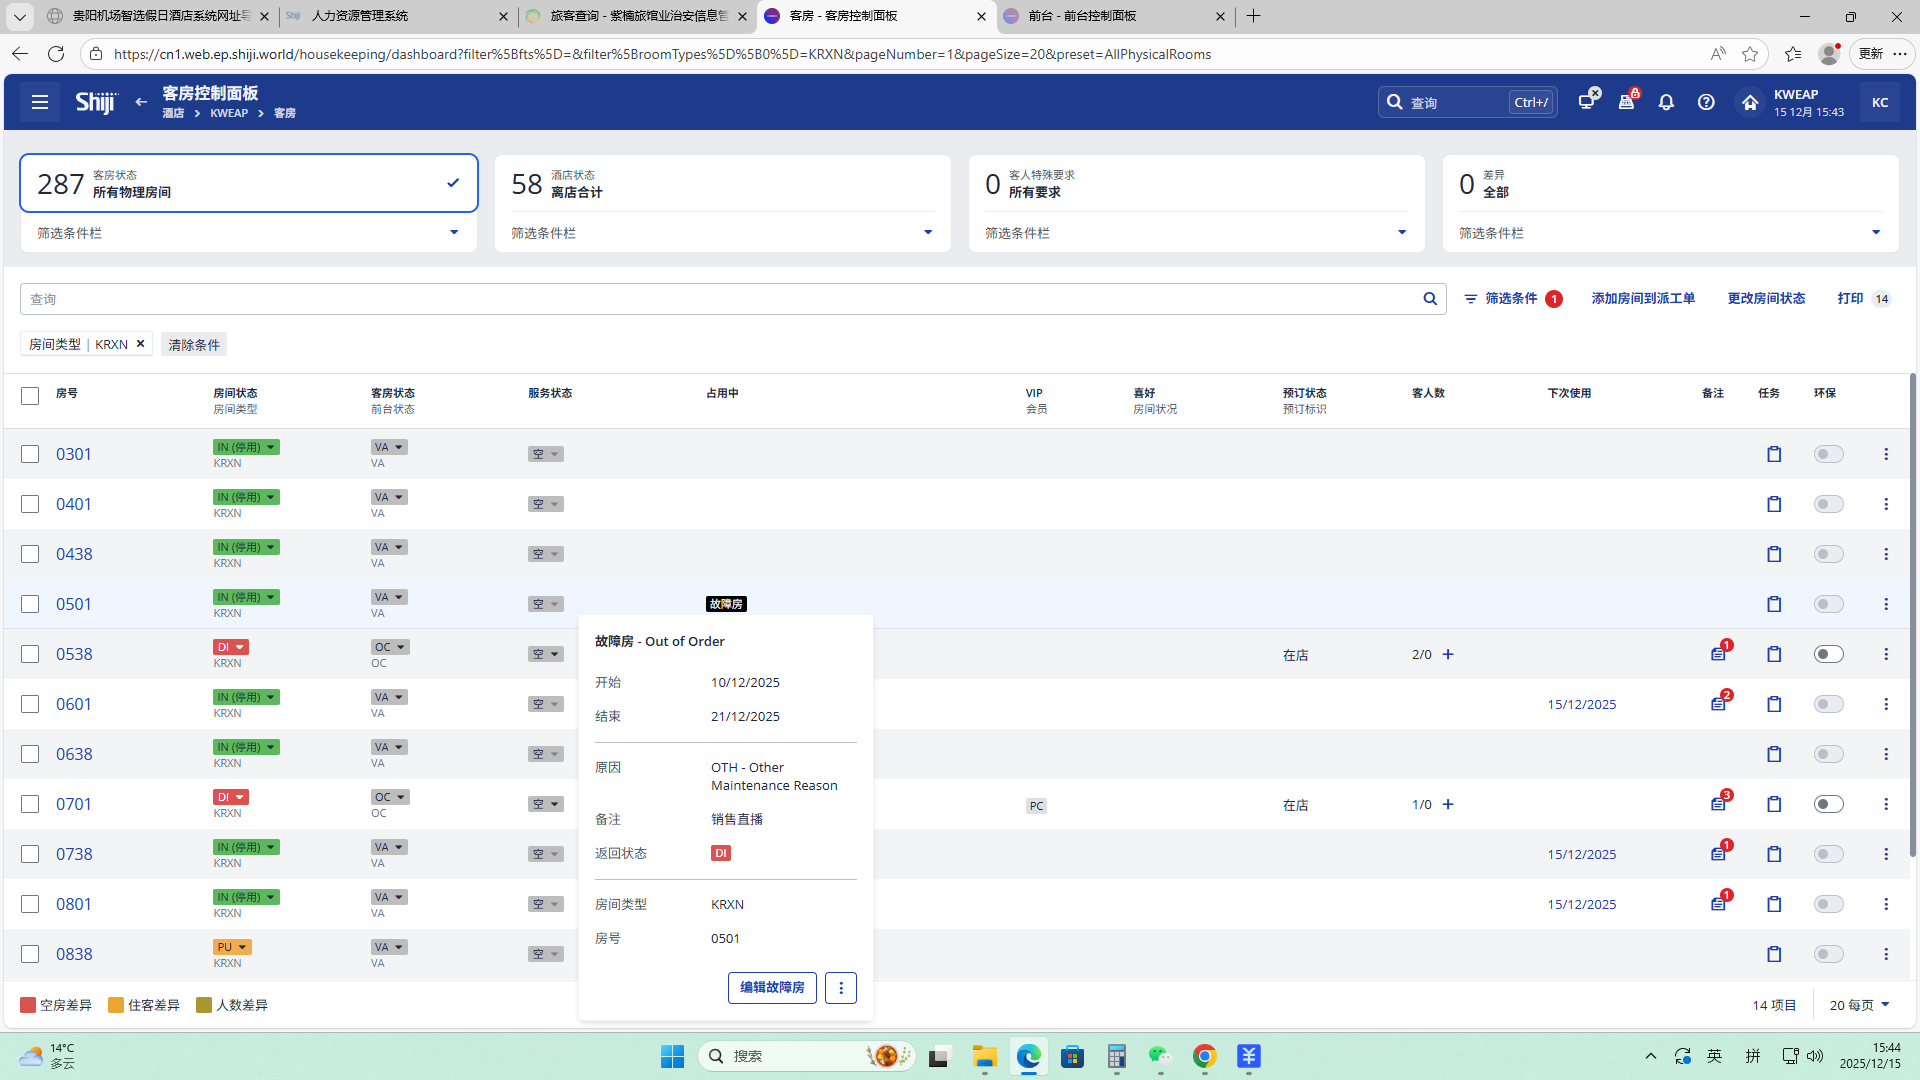Open room 0601 link

[x=73, y=704]
